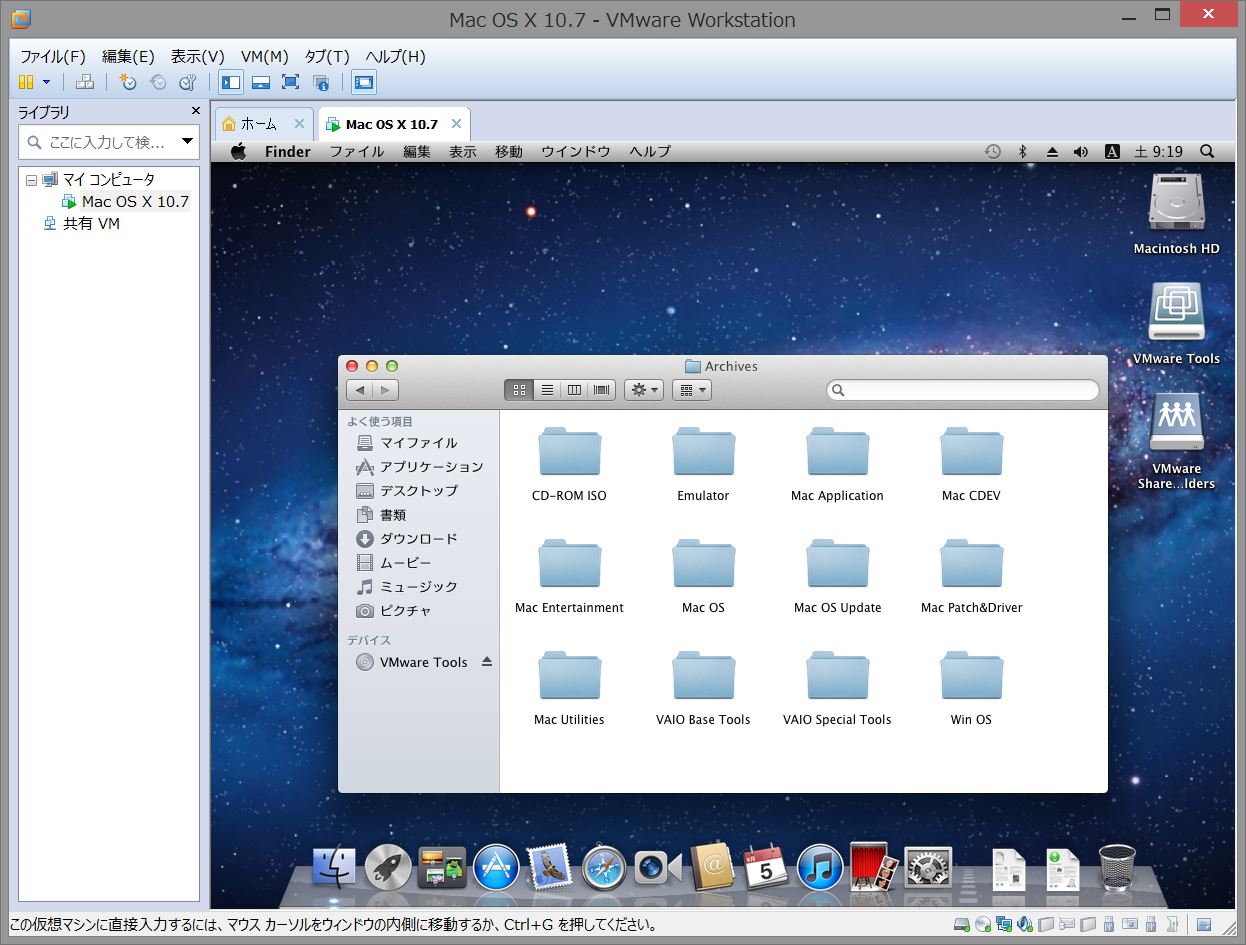Take a snapshot of the virtual machine

click(x=128, y=82)
